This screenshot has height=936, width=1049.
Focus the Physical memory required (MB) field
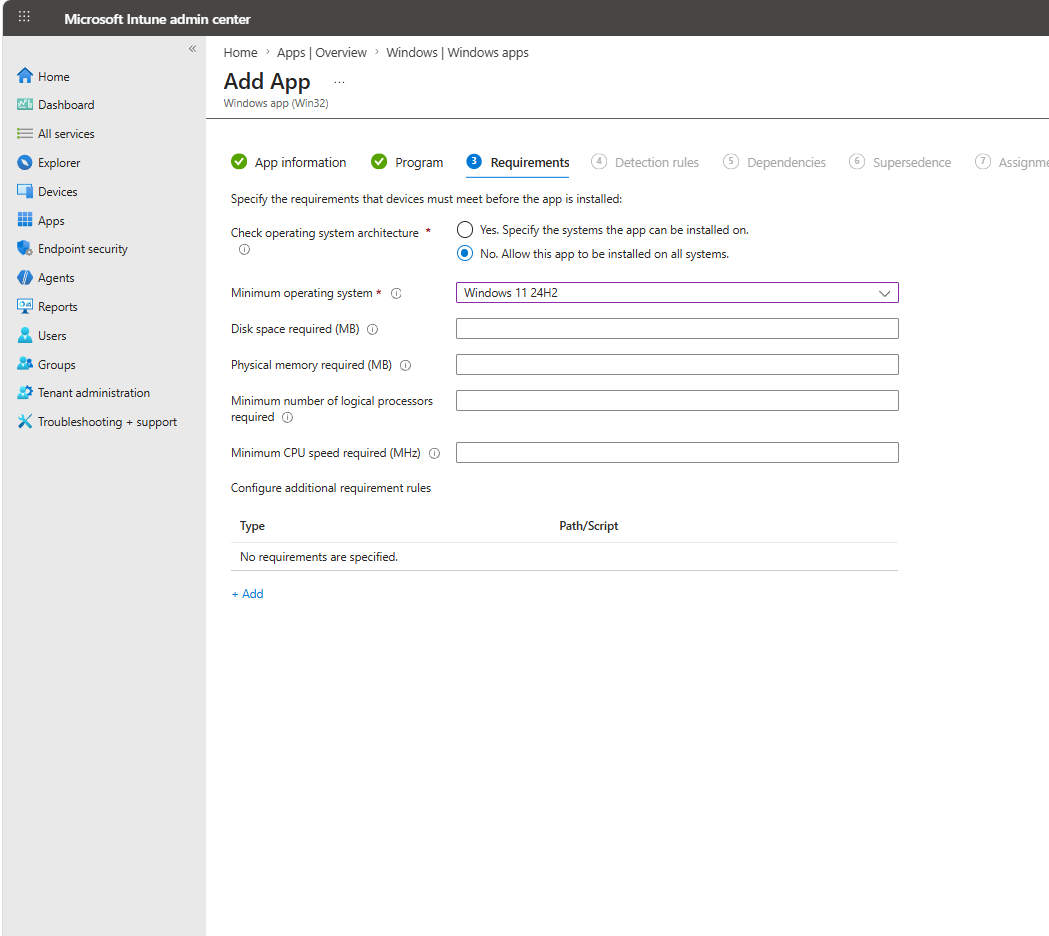coord(677,365)
